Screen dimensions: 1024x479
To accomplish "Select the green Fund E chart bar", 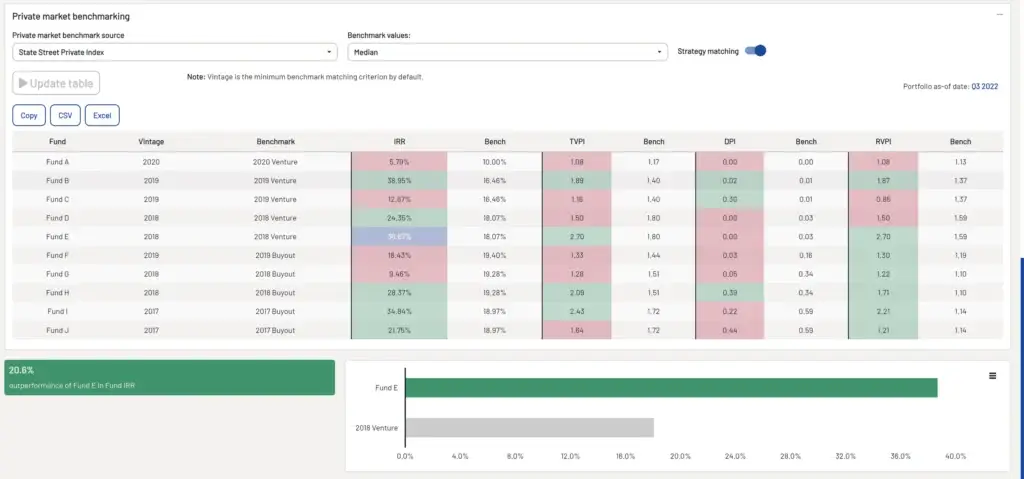I will 671,388.
